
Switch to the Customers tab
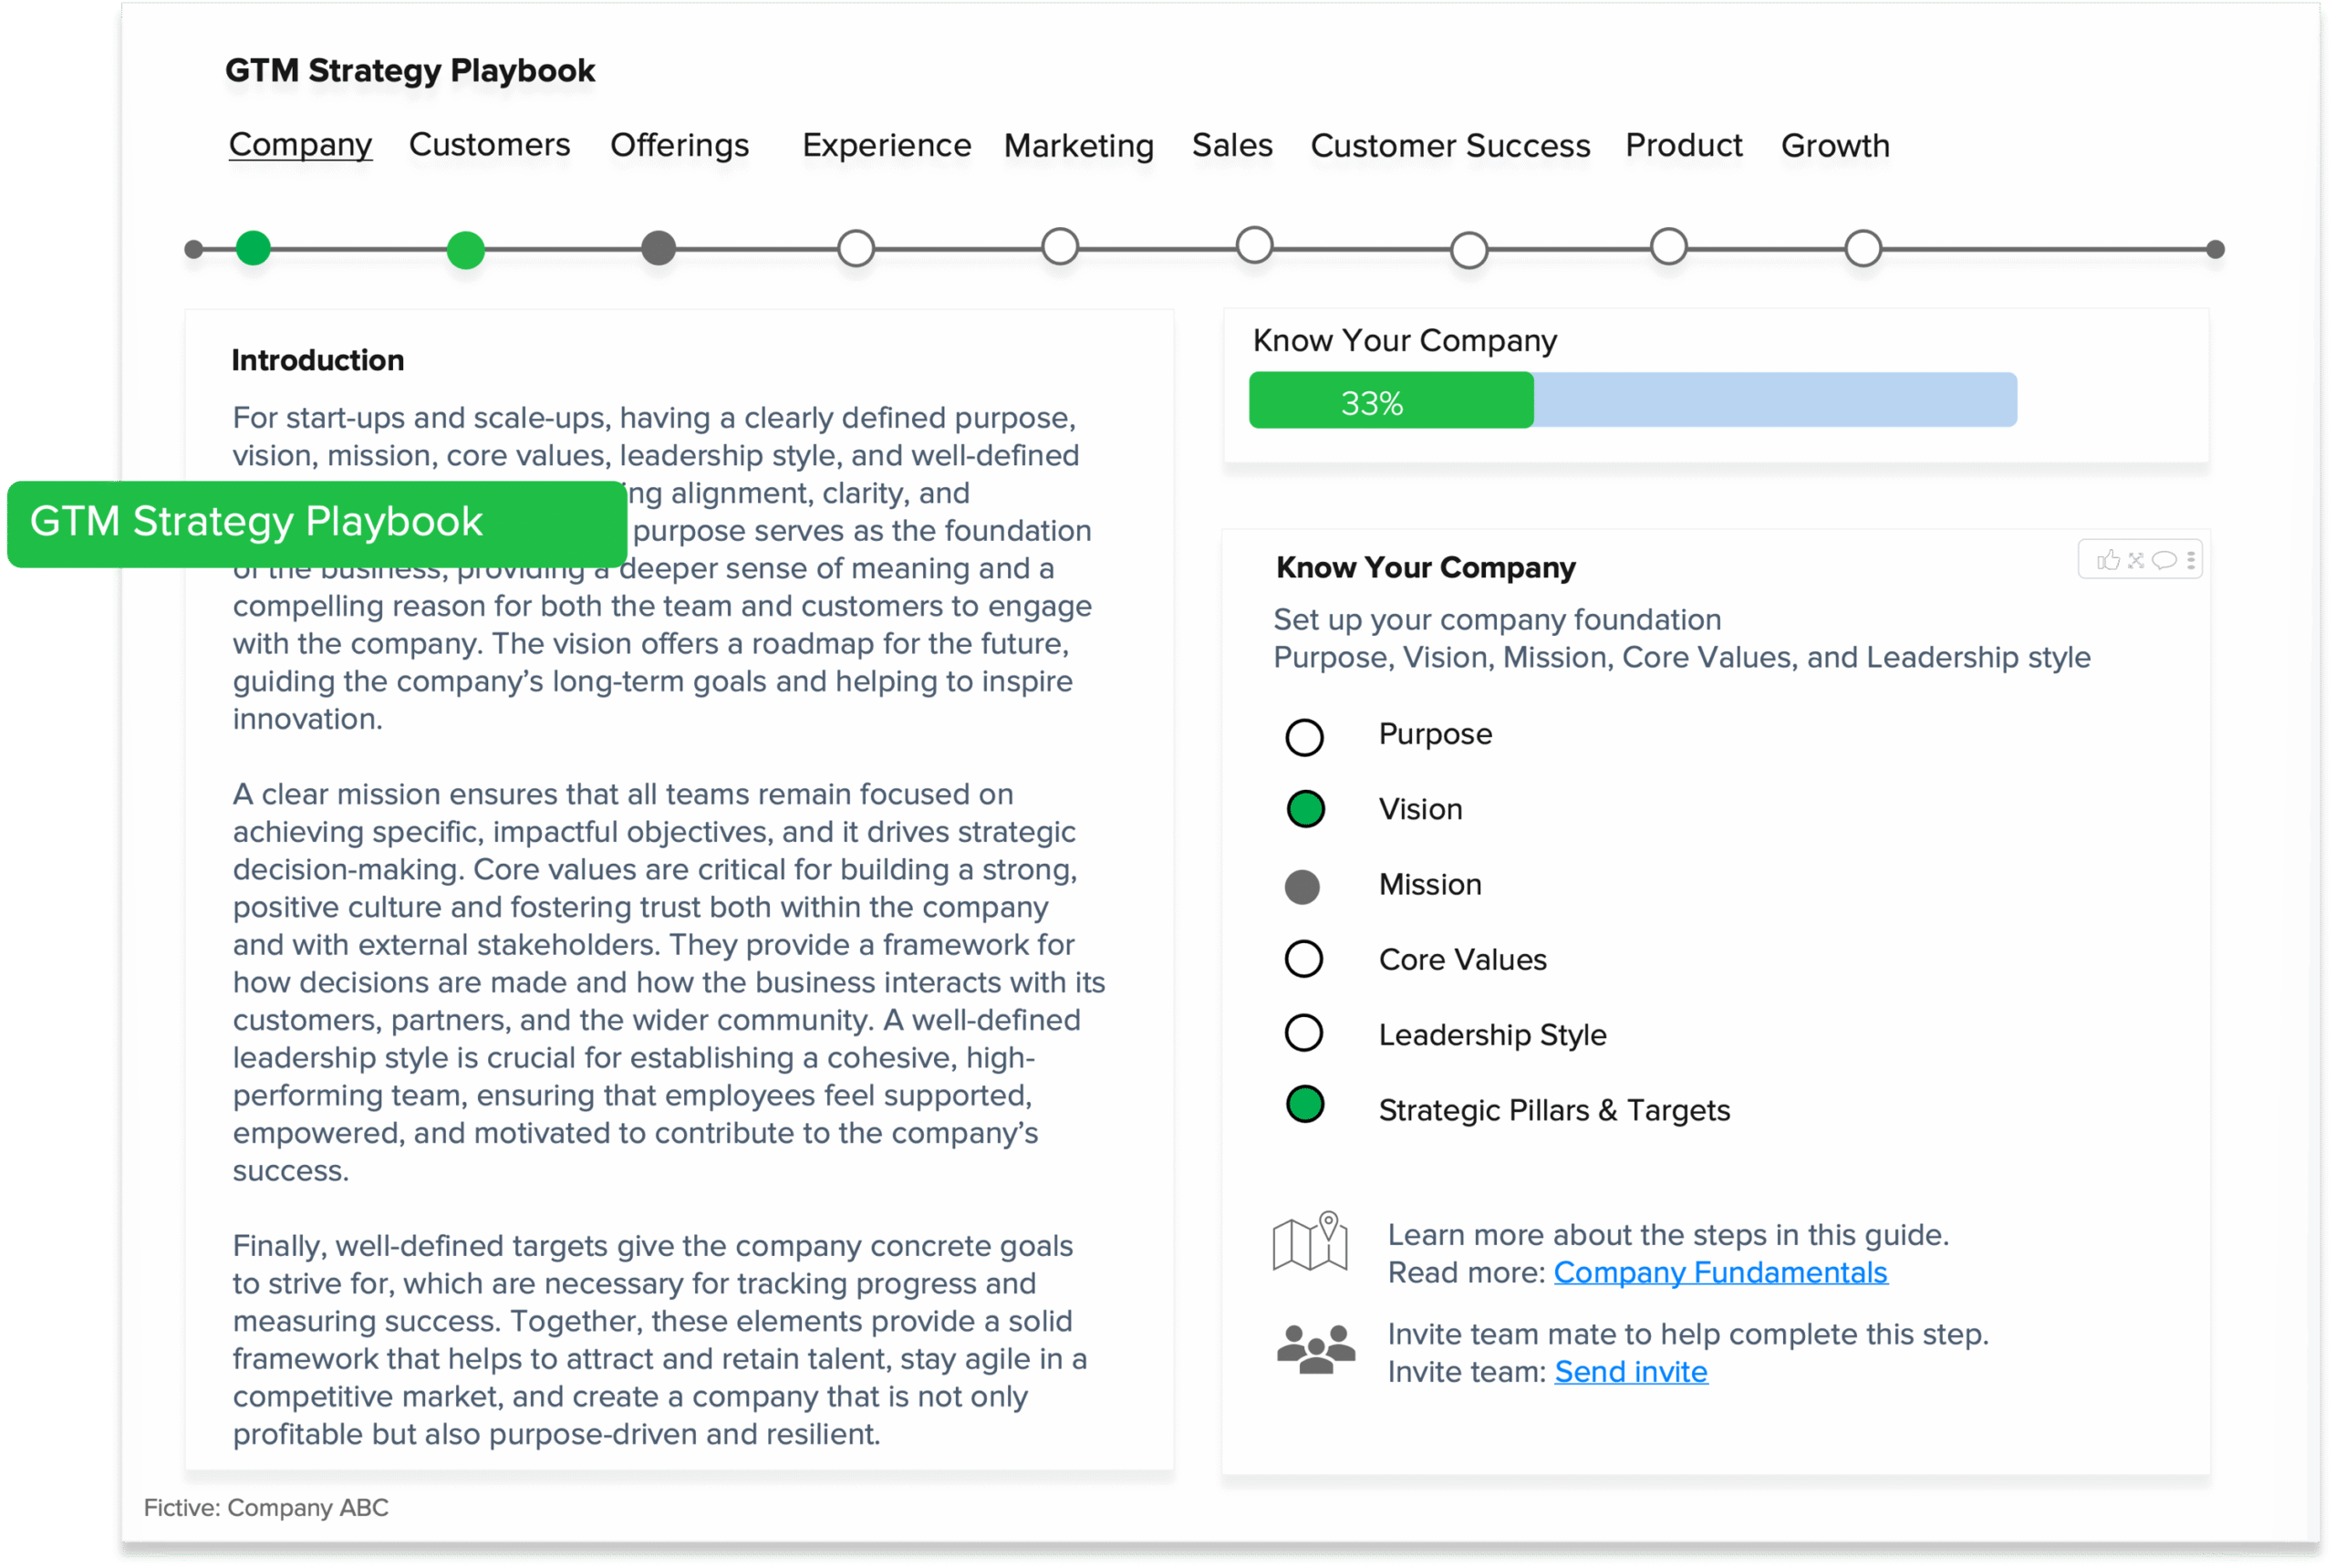tap(489, 145)
